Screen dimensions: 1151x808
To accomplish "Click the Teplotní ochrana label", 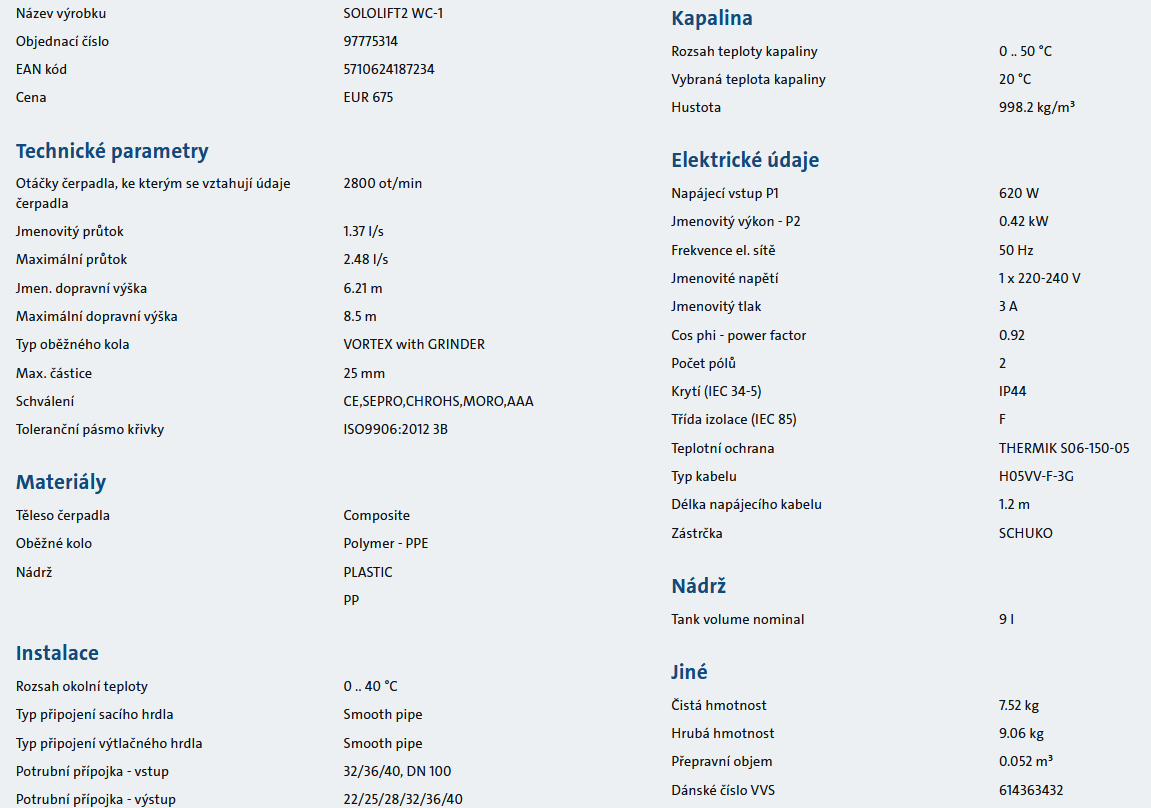I will 722,448.
